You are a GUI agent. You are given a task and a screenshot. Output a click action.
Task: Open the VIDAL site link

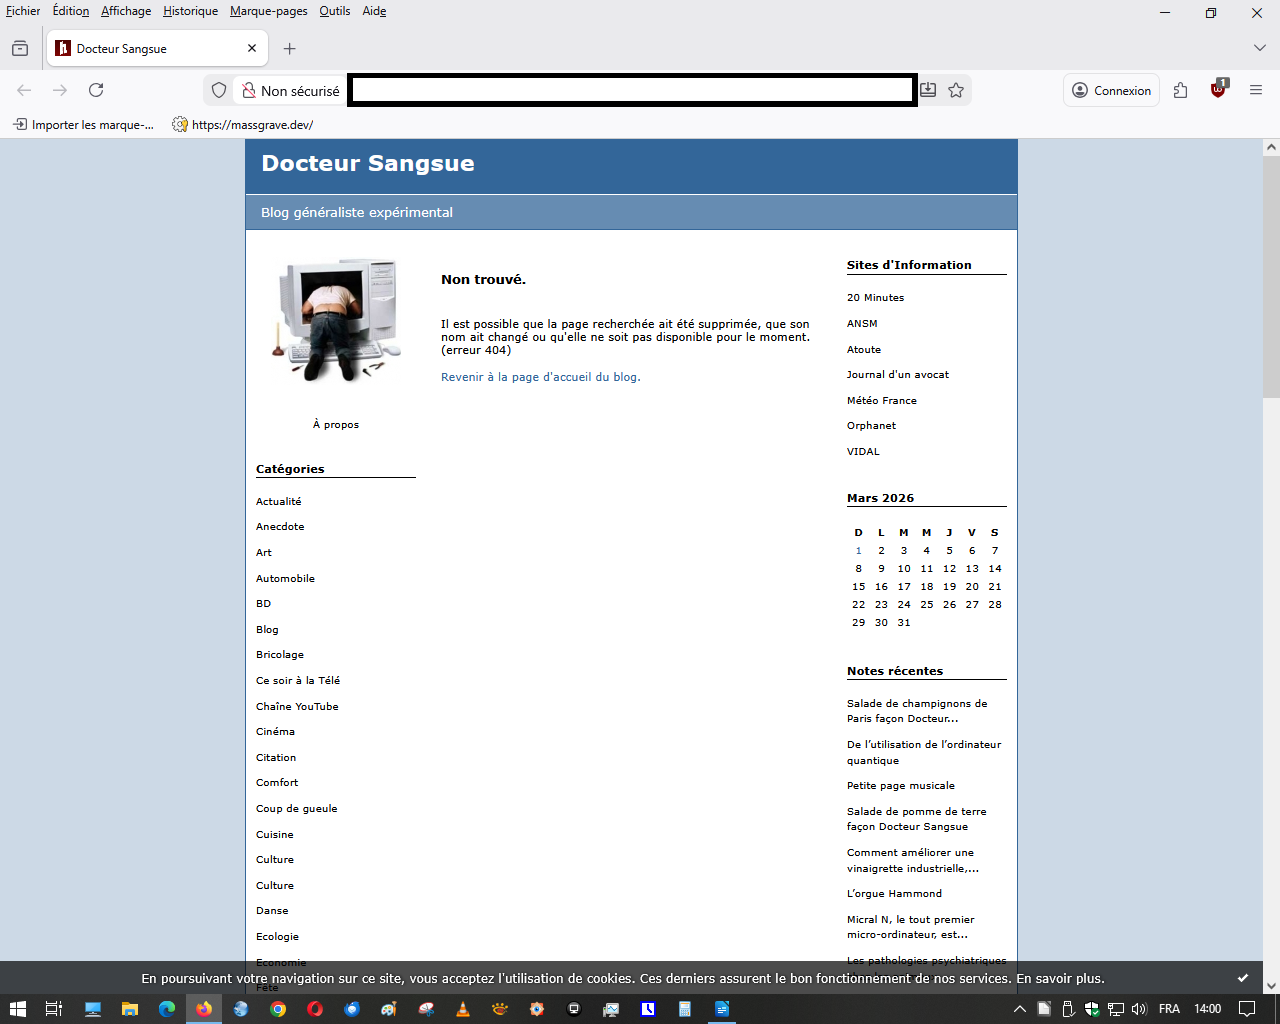[863, 451]
